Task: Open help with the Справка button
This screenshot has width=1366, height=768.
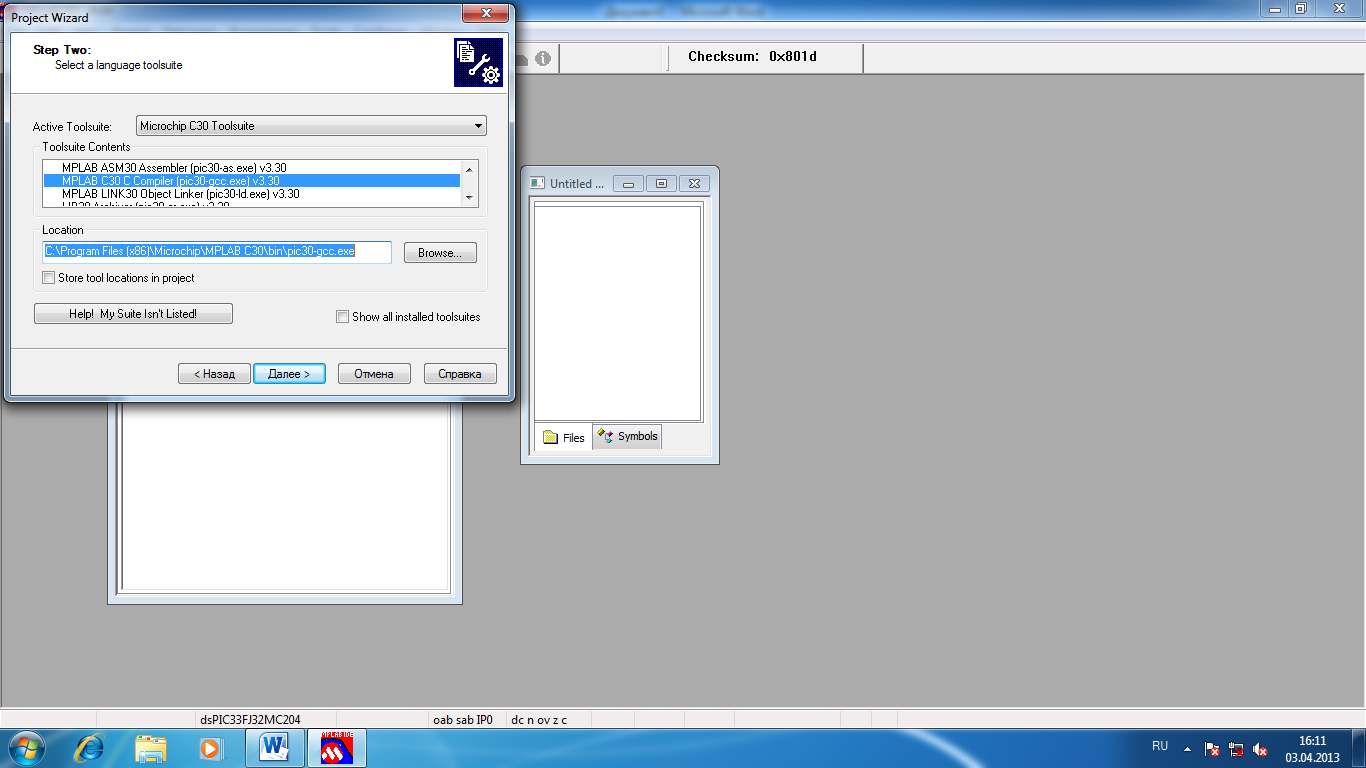Action: point(460,374)
